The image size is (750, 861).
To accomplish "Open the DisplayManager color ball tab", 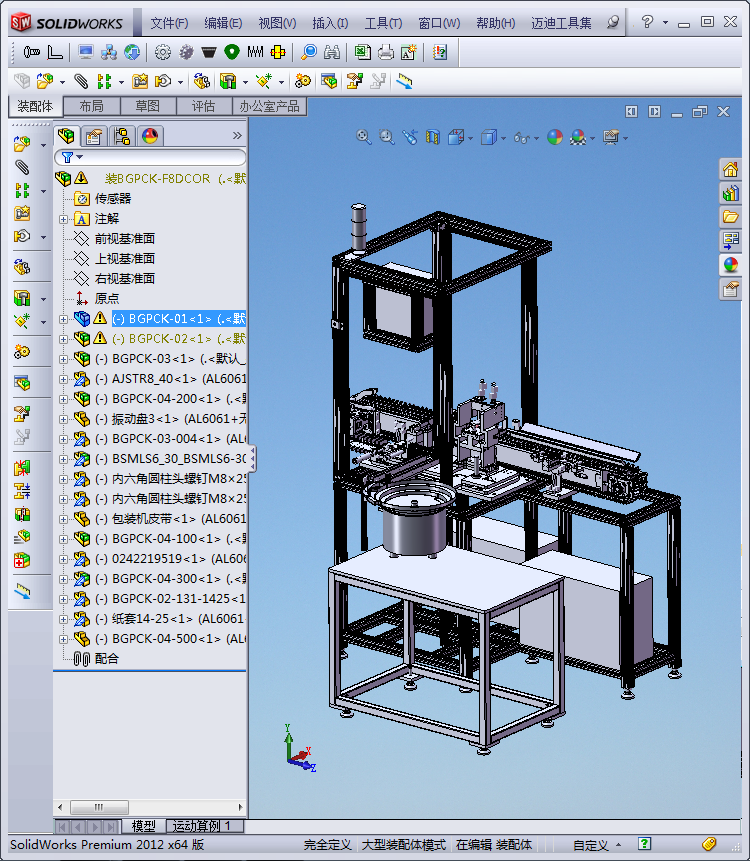I will 150,136.
